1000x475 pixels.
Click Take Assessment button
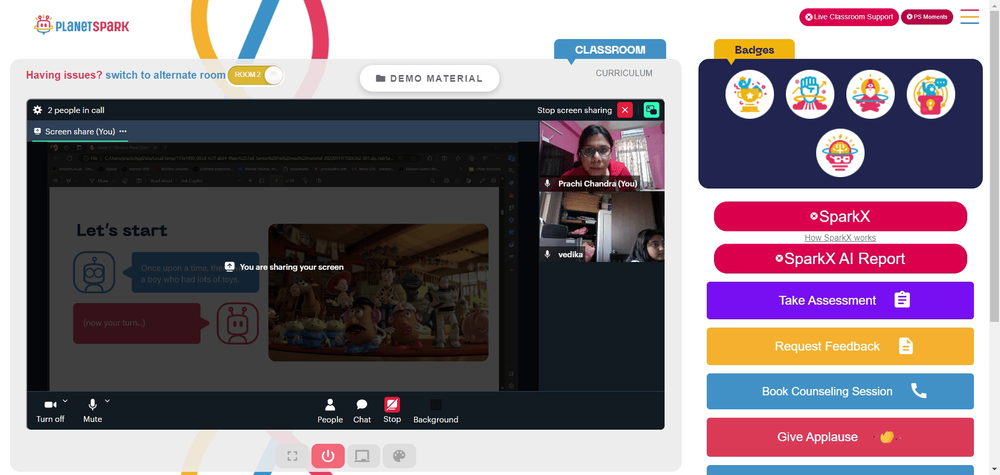click(840, 300)
